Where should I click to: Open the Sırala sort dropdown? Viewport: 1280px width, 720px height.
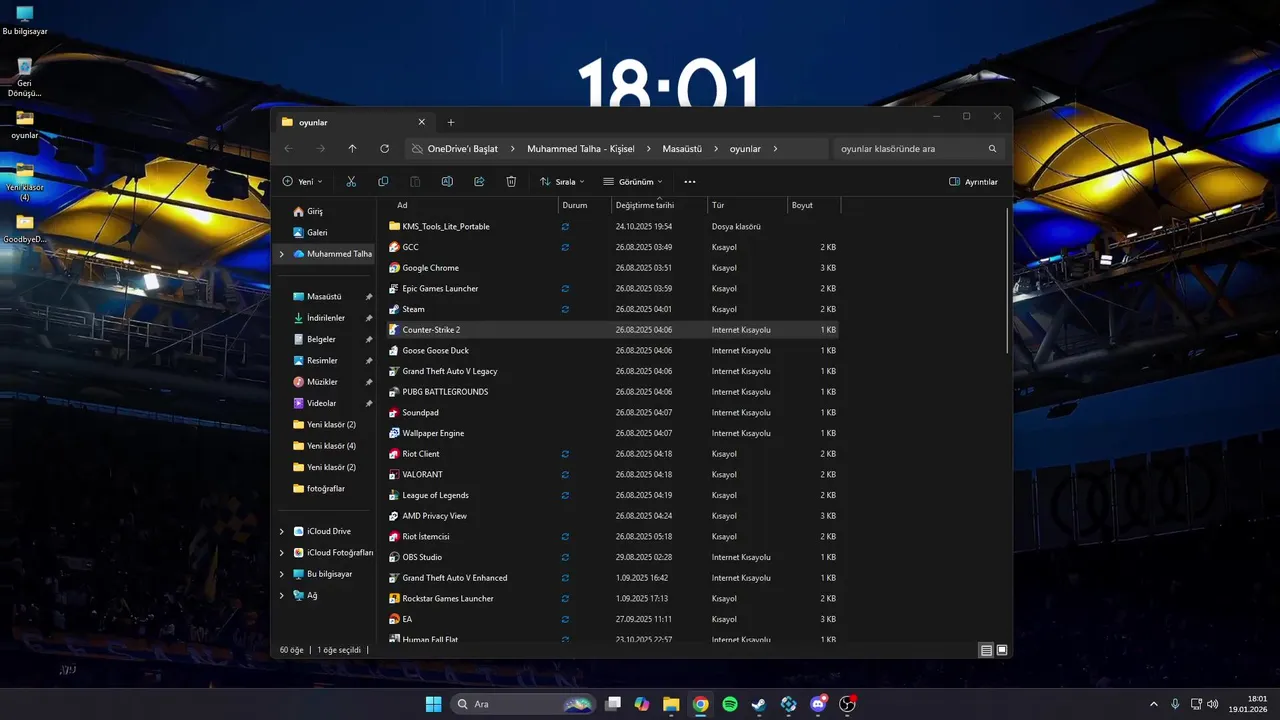(x=562, y=181)
